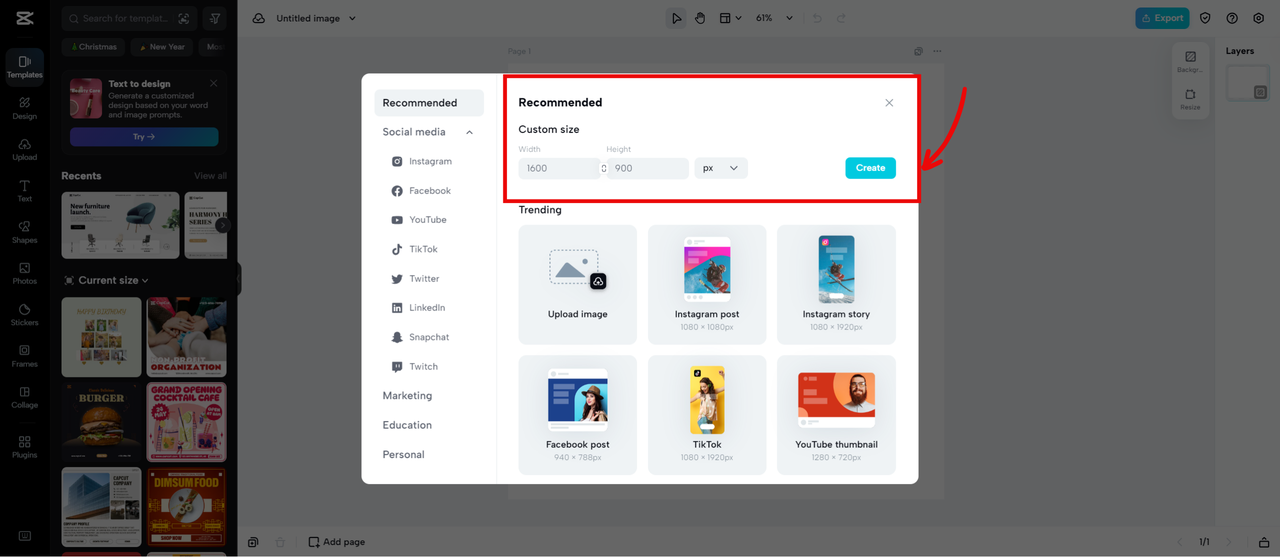The width and height of the screenshot is (1280, 557).
Task: Open the Marketing category
Action: 407,396
